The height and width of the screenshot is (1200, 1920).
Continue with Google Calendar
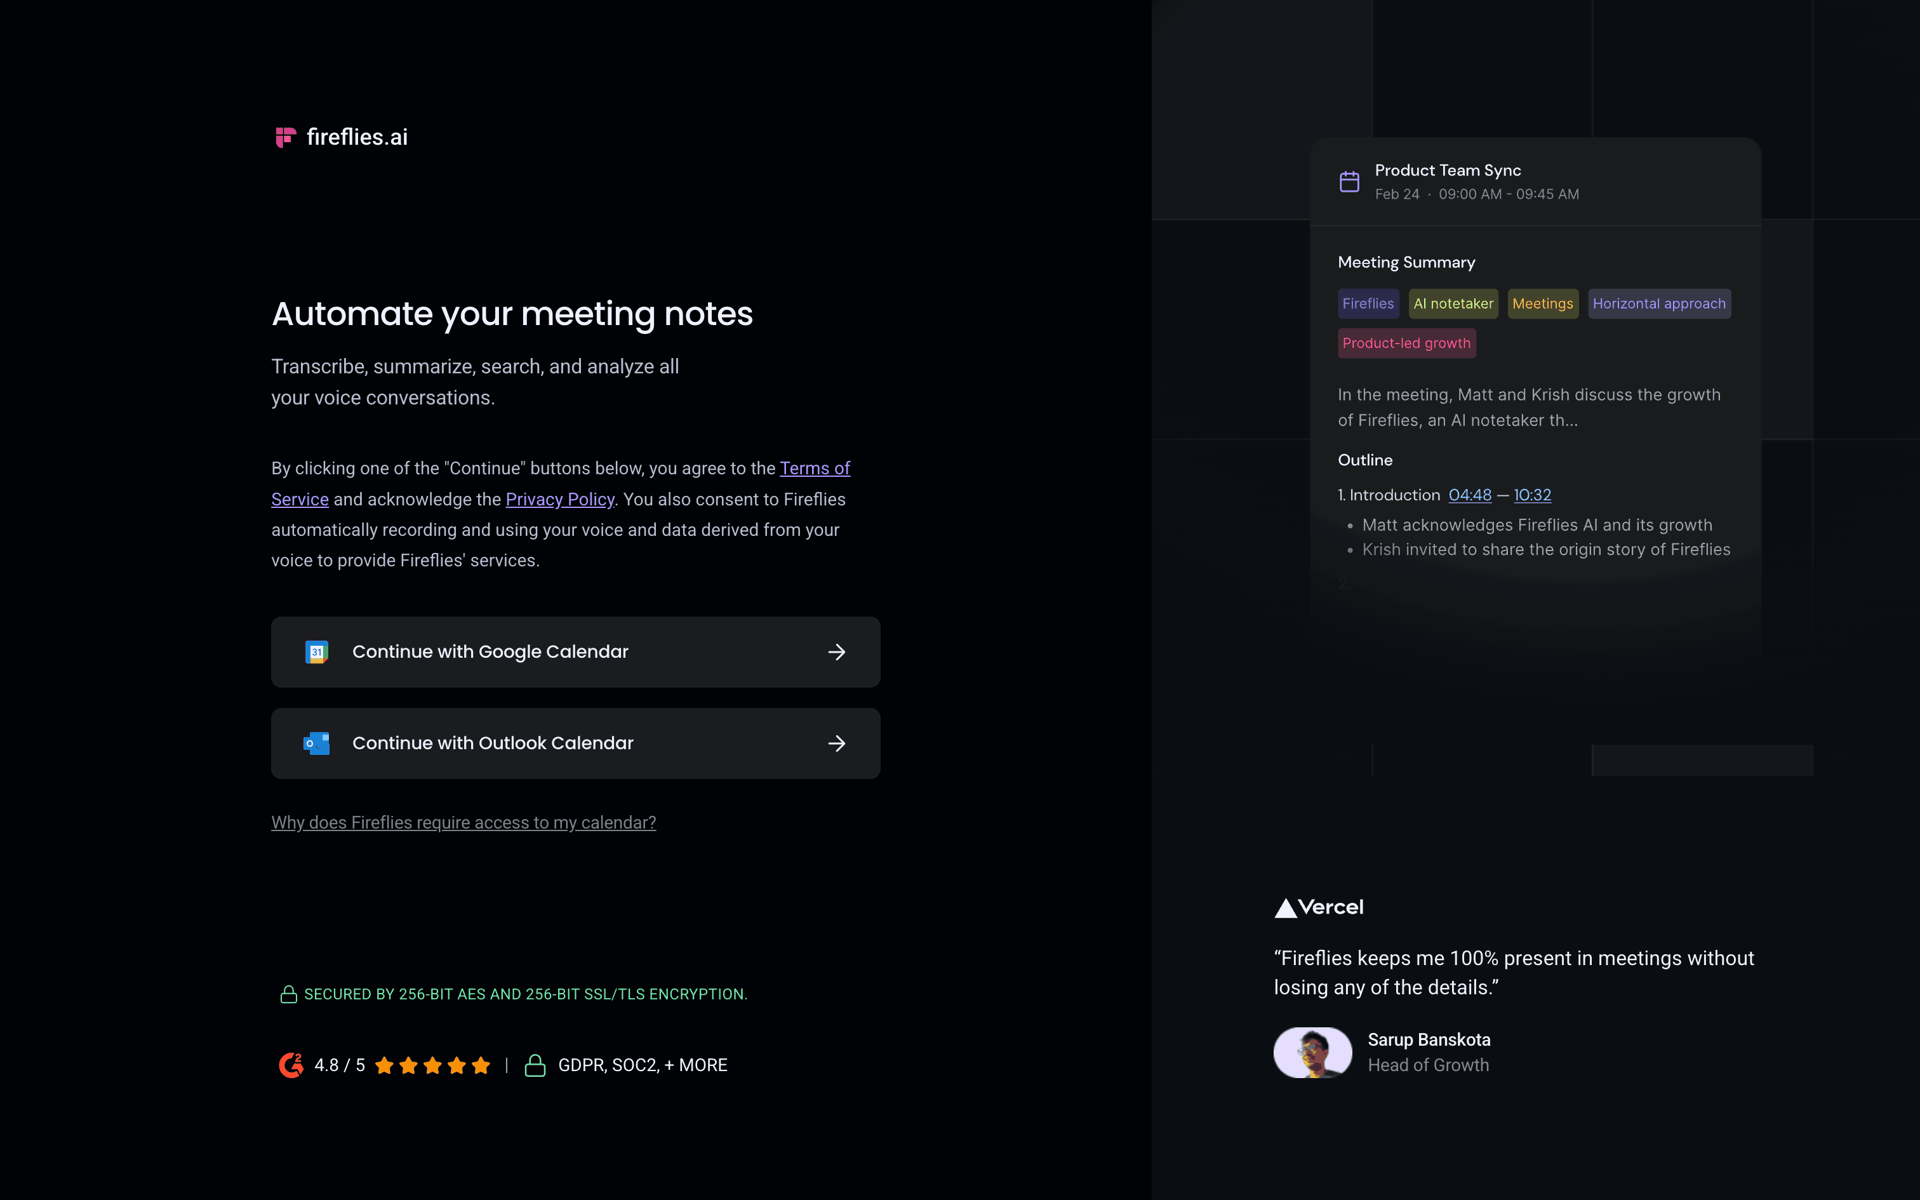click(576, 652)
